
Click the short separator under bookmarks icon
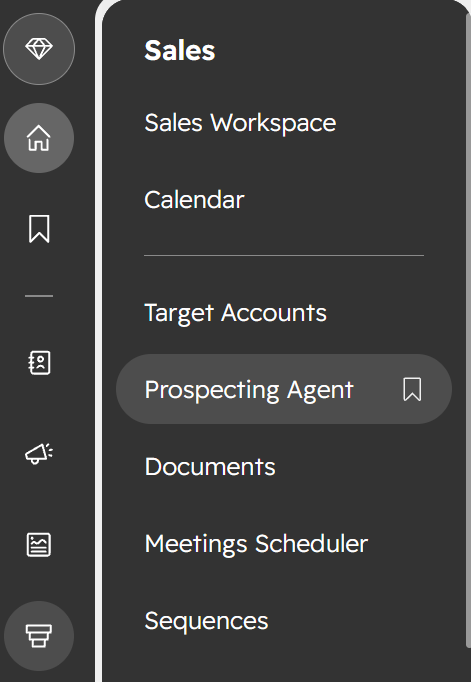(x=39, y=296)
